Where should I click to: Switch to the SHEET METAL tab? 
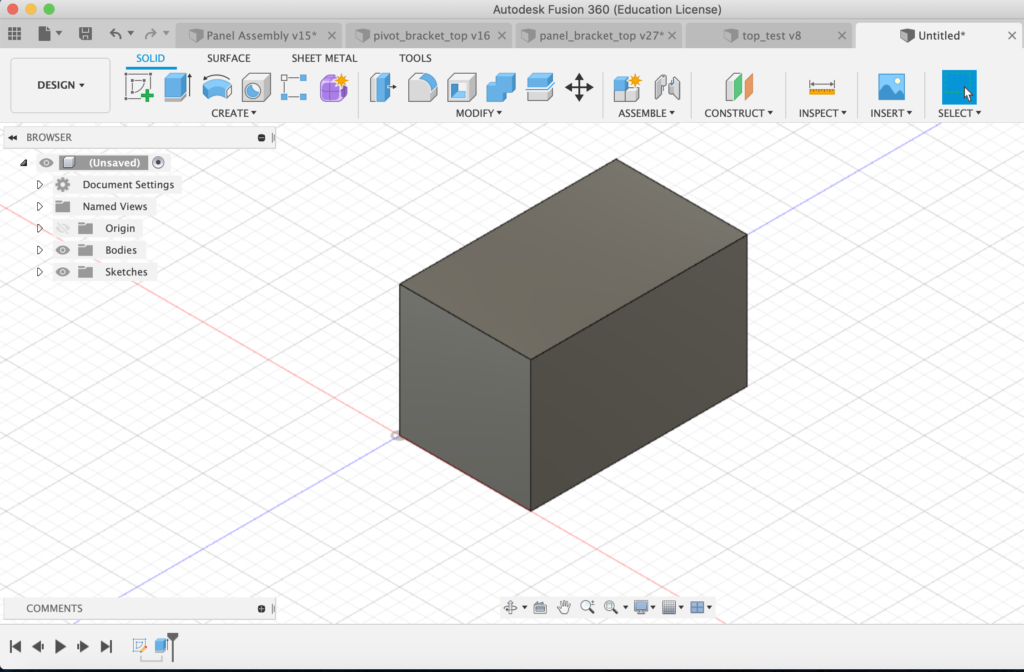(324, 58)
